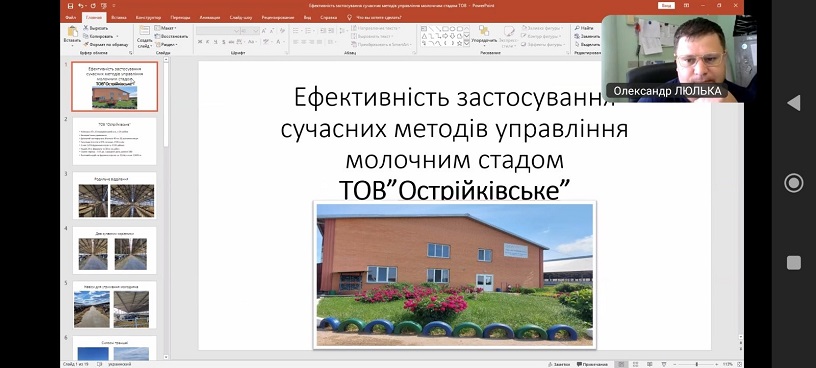Switch to the Анимация tab
Viewport: 816px width, 368px height.
click(x=210, y=17)
